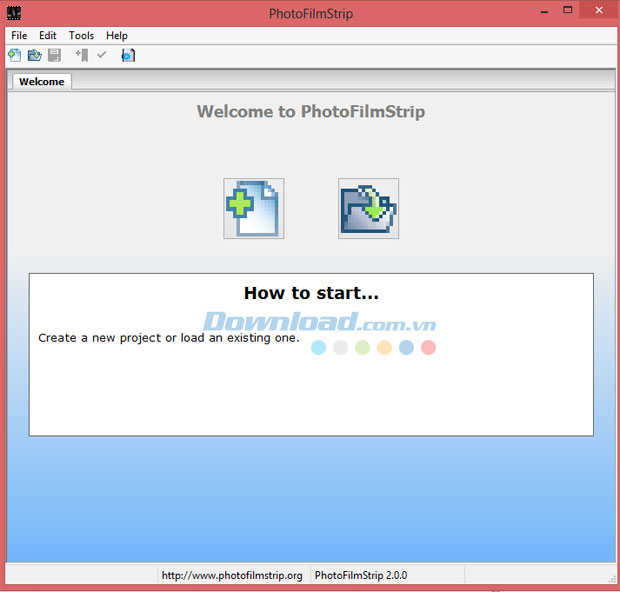This screenshot has height=592, width=620.
Task: Click the Render filmstrip toolbar icon
Action: click(x=128, y=55)
